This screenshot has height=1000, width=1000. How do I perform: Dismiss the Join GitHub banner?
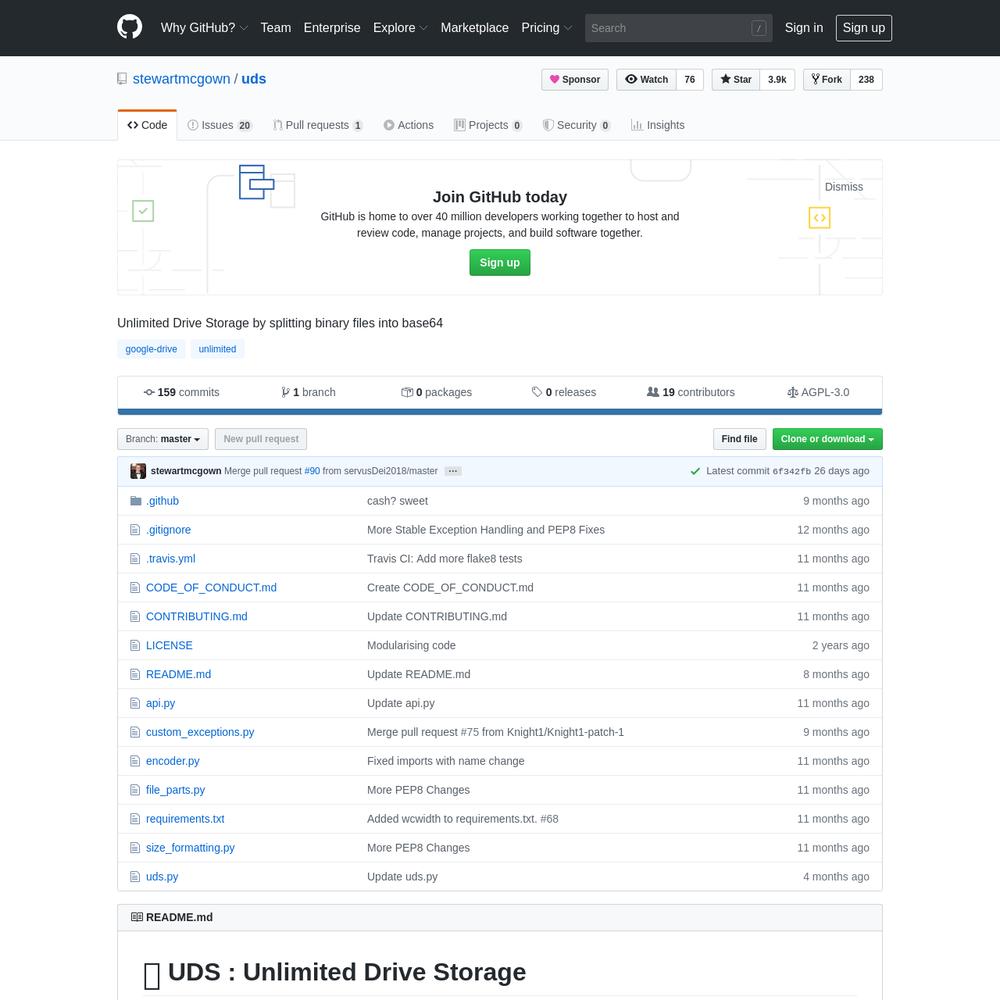point(844,187)
